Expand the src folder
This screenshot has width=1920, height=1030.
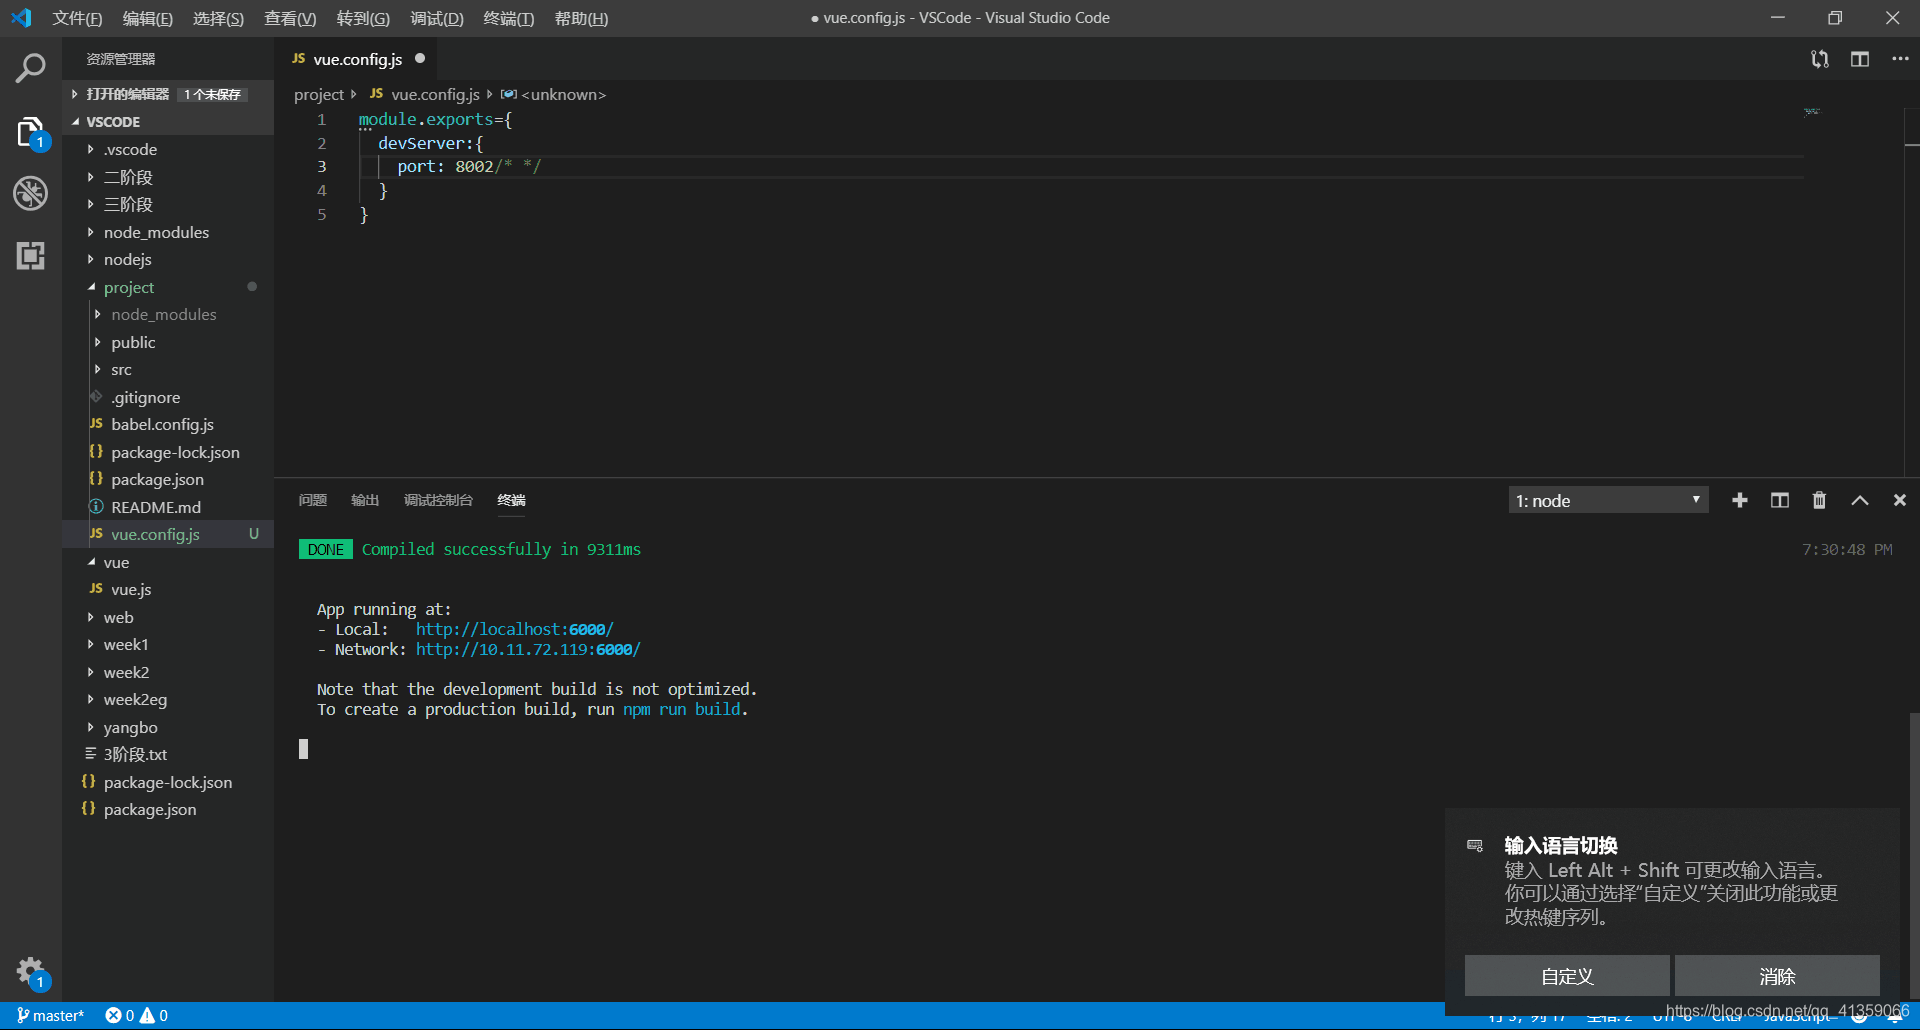tap(167, 369)
